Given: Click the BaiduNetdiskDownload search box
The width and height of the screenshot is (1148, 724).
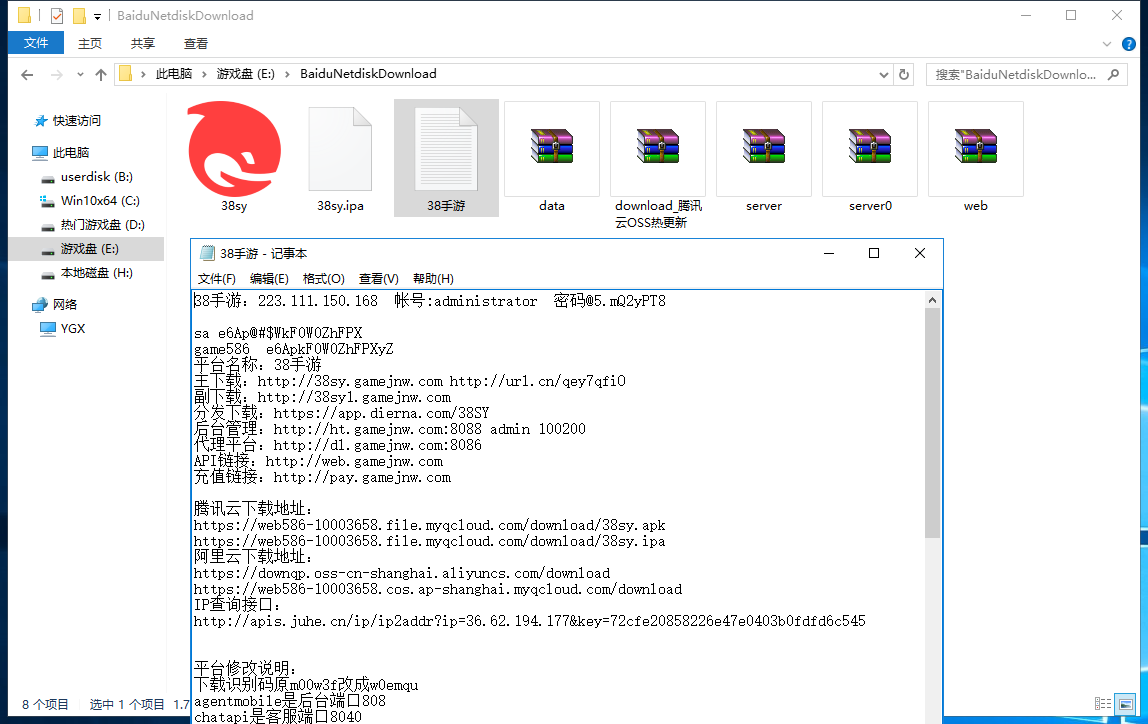Looking at the screenshot, I should 1030,74.
